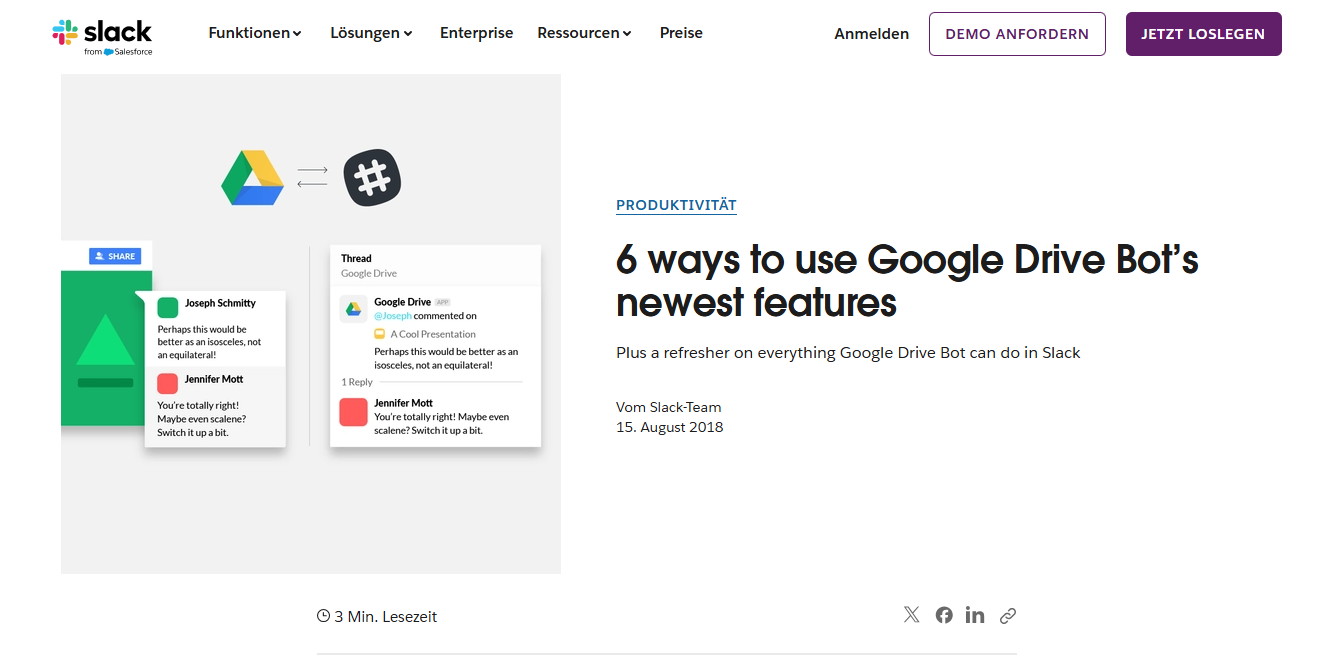Click the Google Drive logo in the illustration

coord(253,178)
